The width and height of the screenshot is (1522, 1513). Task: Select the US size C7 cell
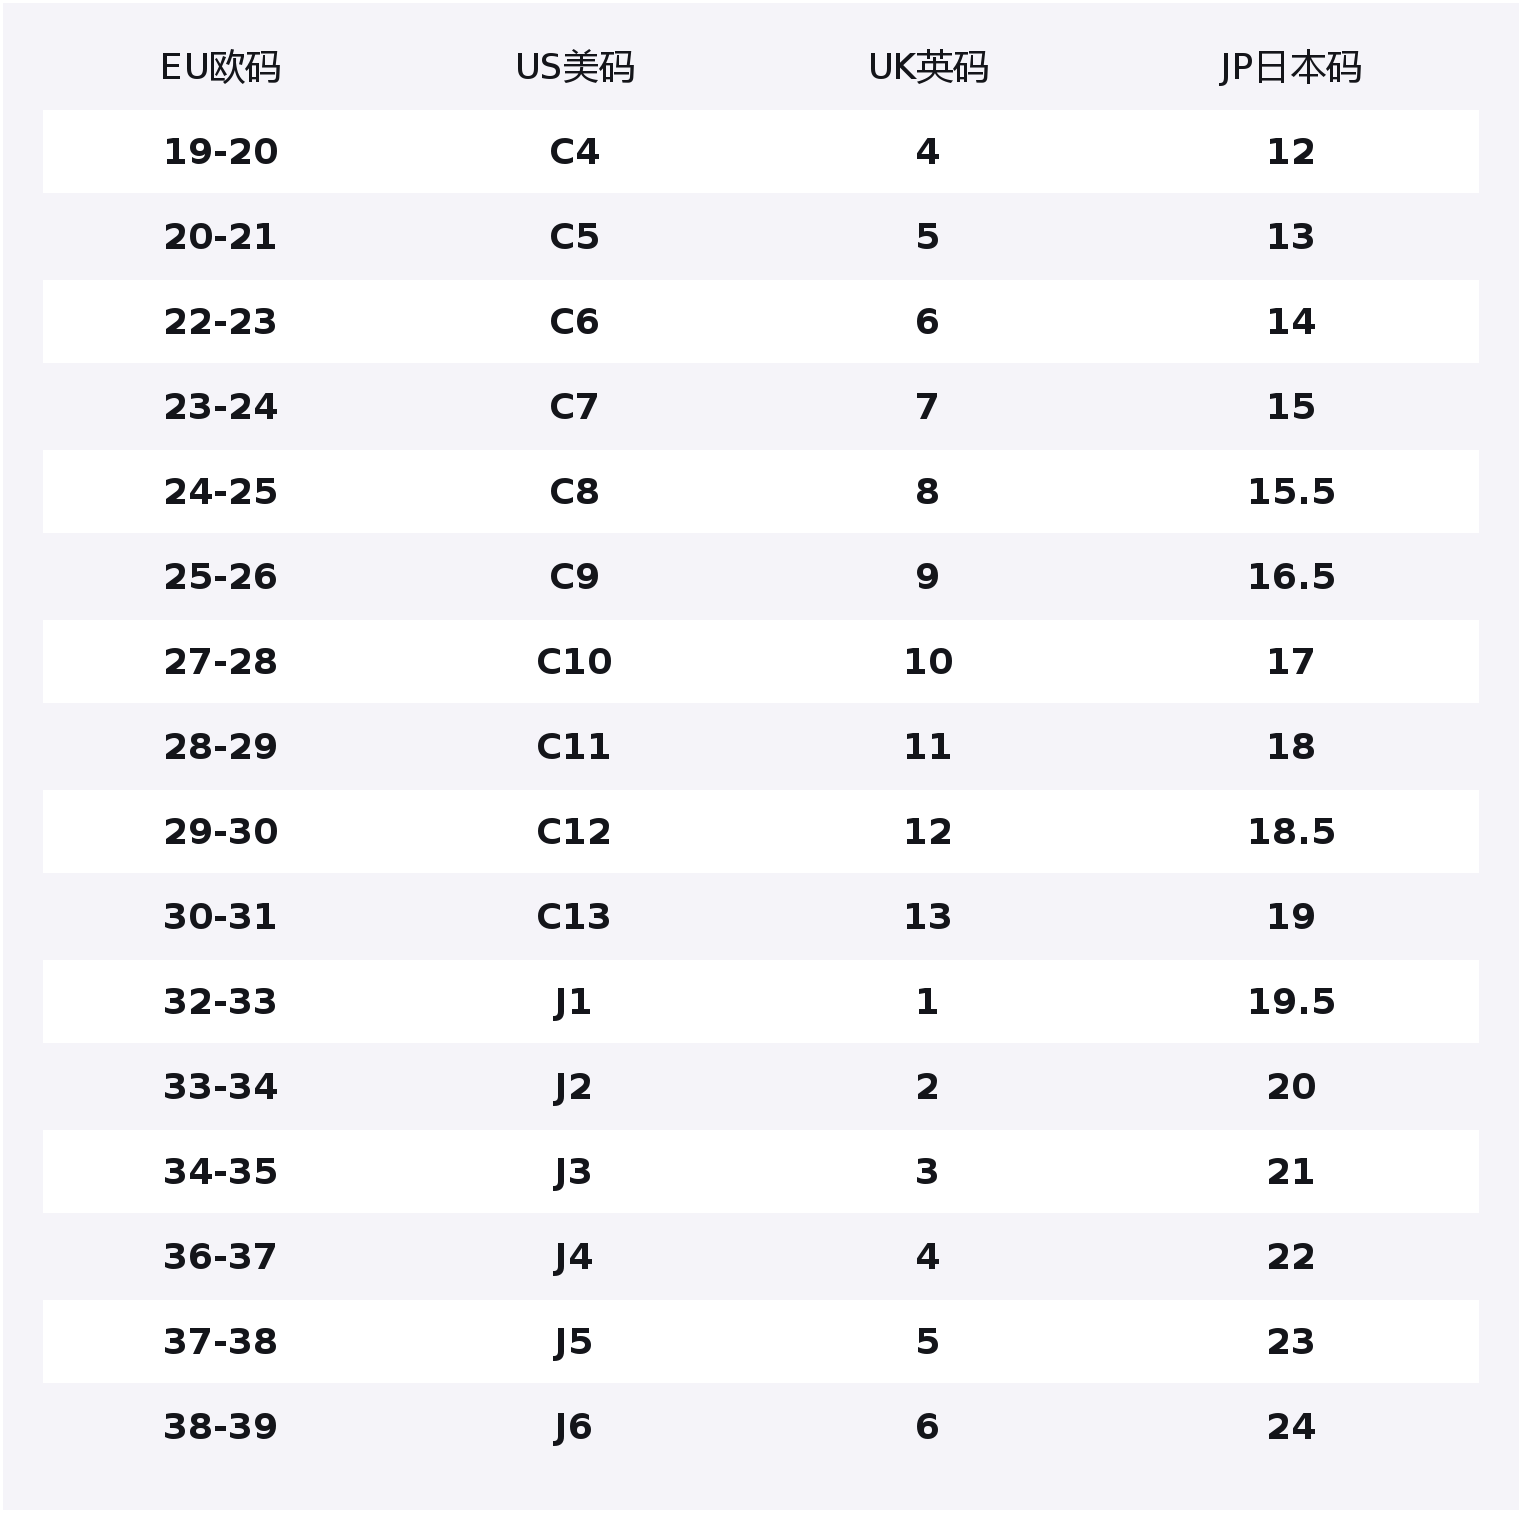coord(574,407)
